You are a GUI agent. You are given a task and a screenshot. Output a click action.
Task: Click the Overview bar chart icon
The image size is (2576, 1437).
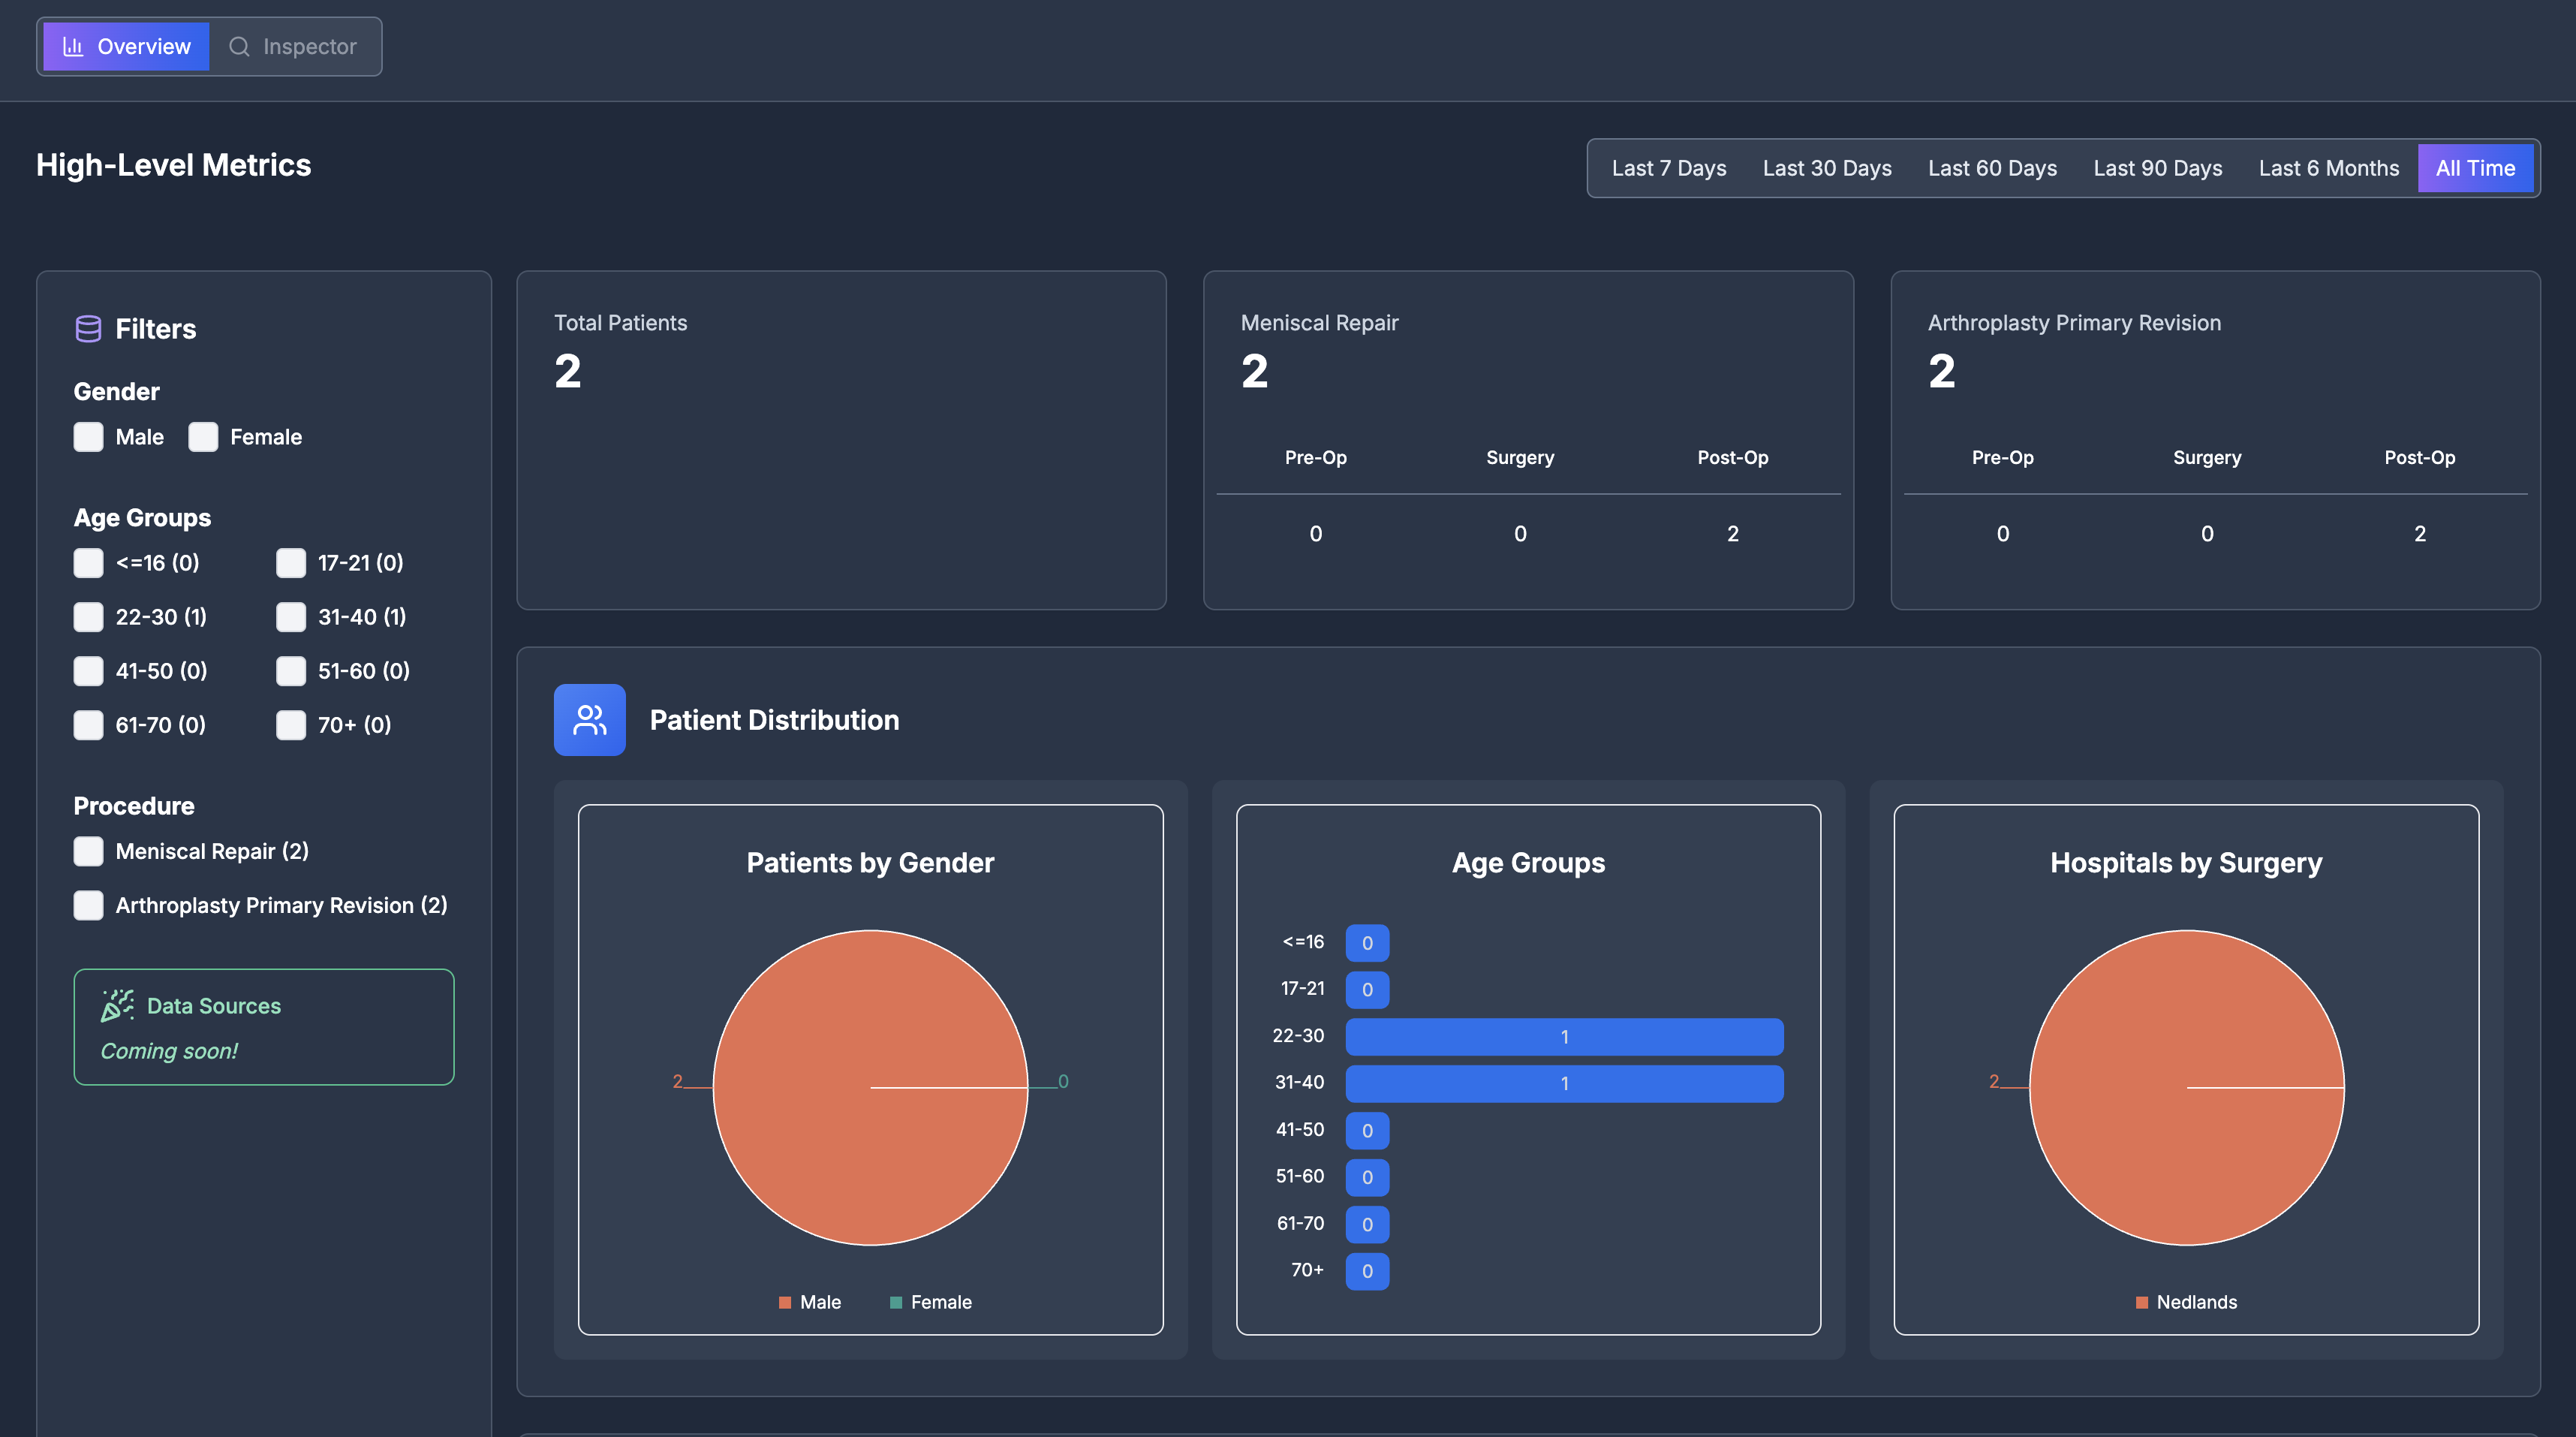pos(72,46)
